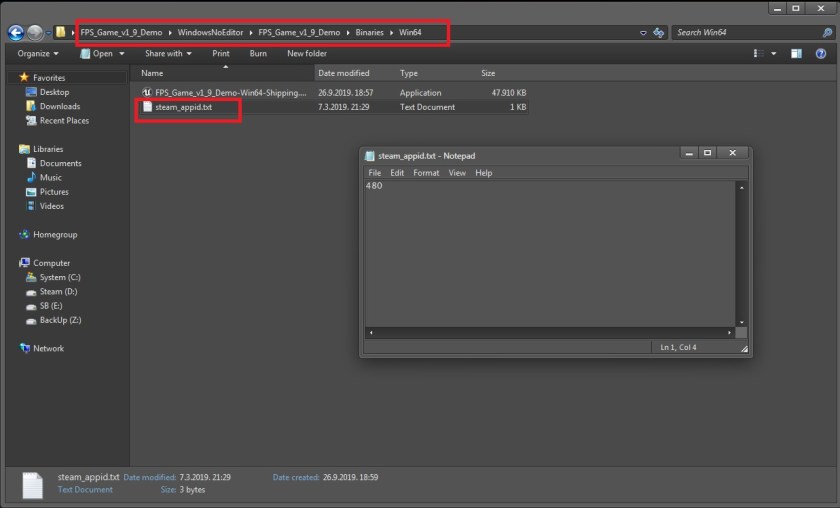Click the preview pane toggle icon
This screenshot has width=840, height=508.
795,53
